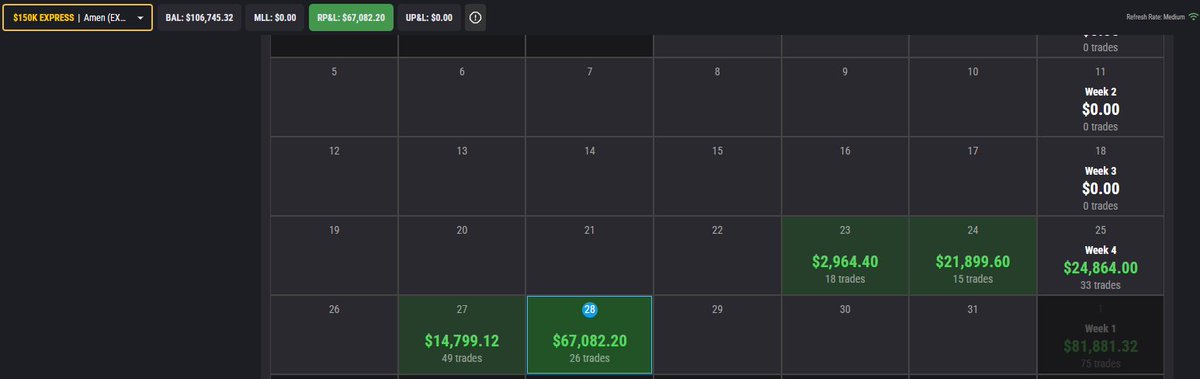Select empty calendar day 22
This screenshot has height=379, width=1200.
pos(717,255)
